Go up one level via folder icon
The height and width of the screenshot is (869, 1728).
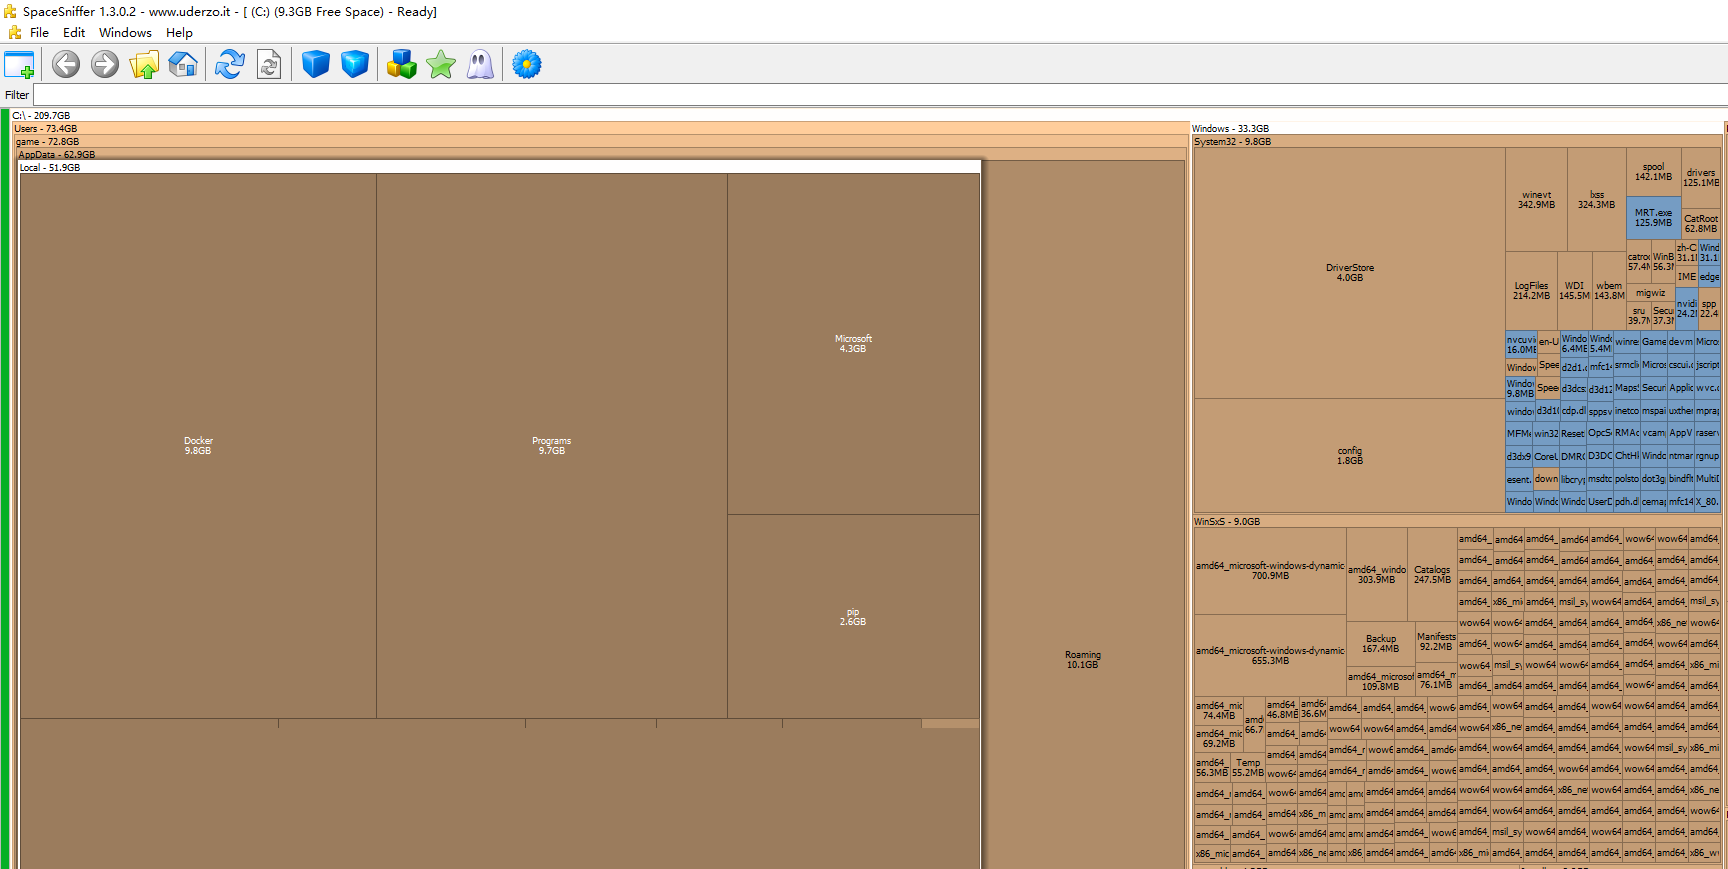144,65
